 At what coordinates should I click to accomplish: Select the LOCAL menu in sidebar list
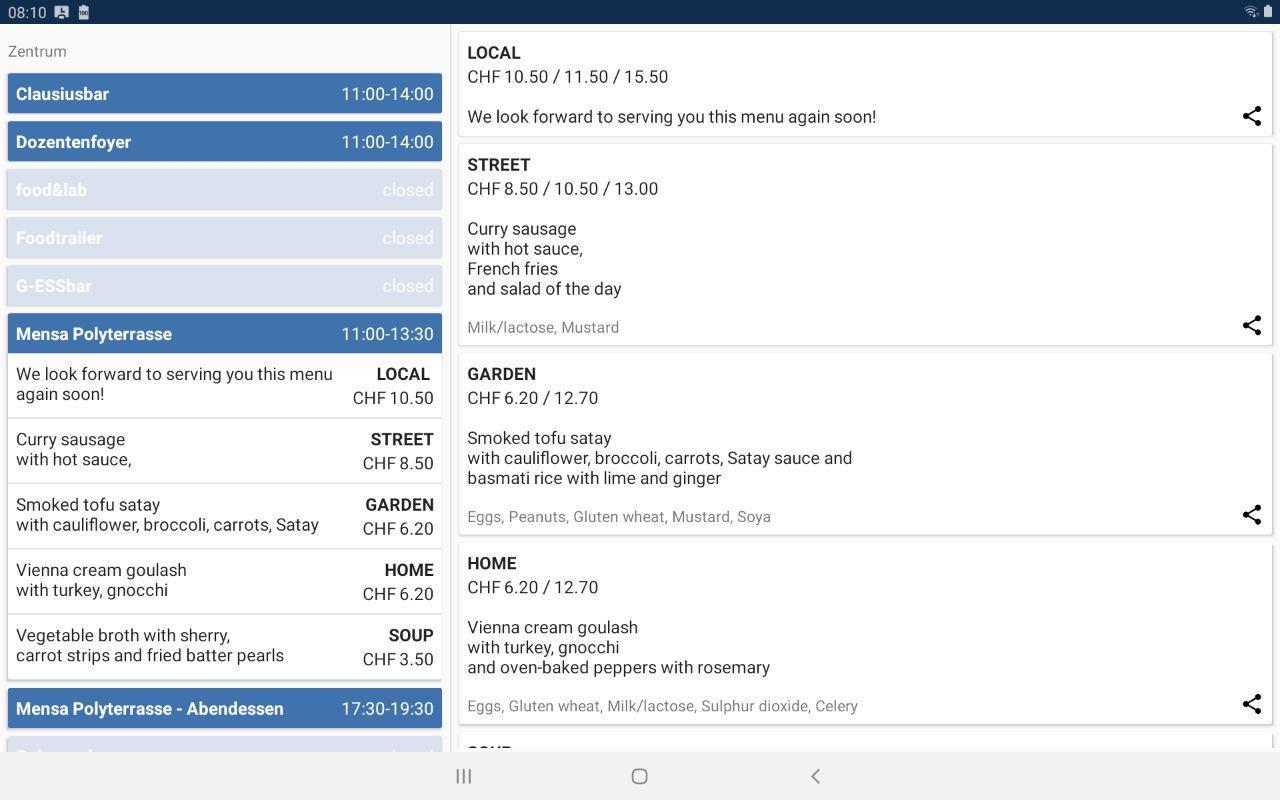(224, 385)
